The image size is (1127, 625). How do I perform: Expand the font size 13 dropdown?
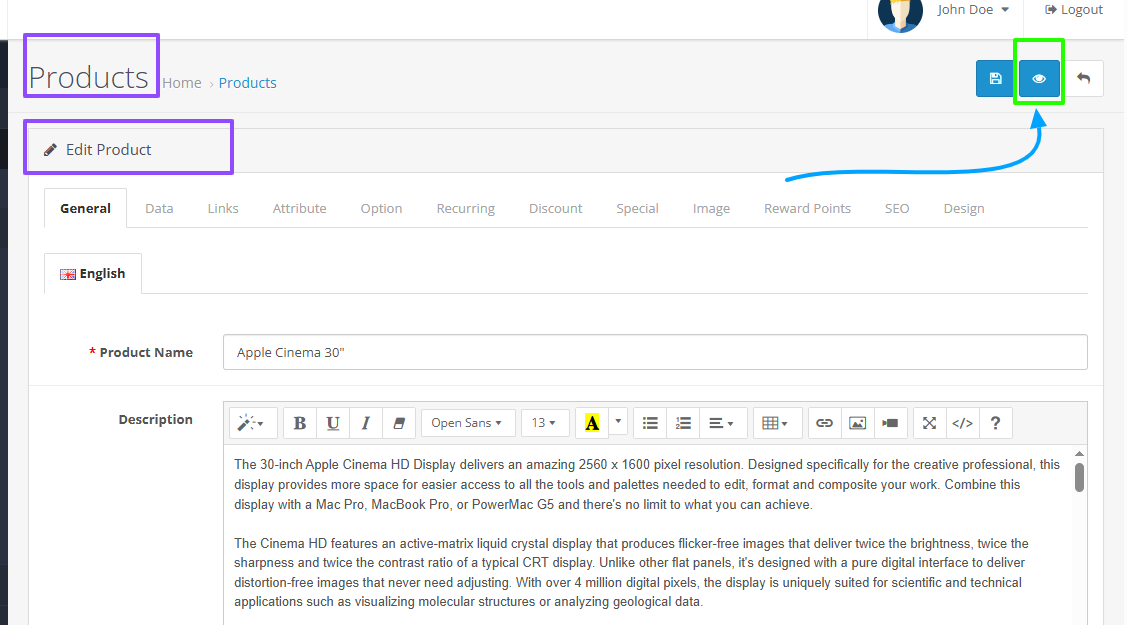pos(545,423)
